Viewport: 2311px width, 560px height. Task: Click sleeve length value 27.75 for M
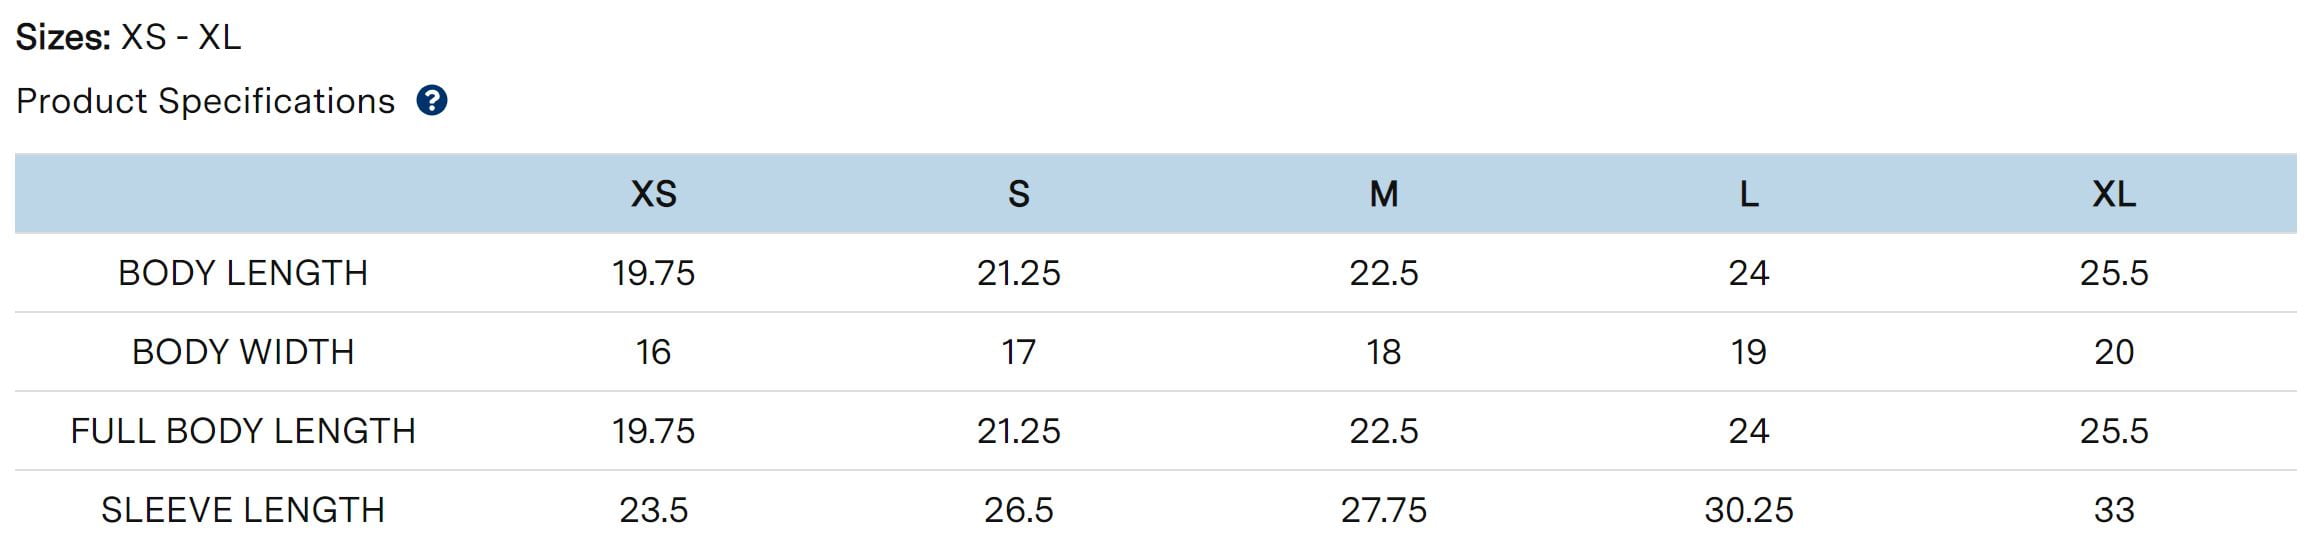pos(1384,510)
